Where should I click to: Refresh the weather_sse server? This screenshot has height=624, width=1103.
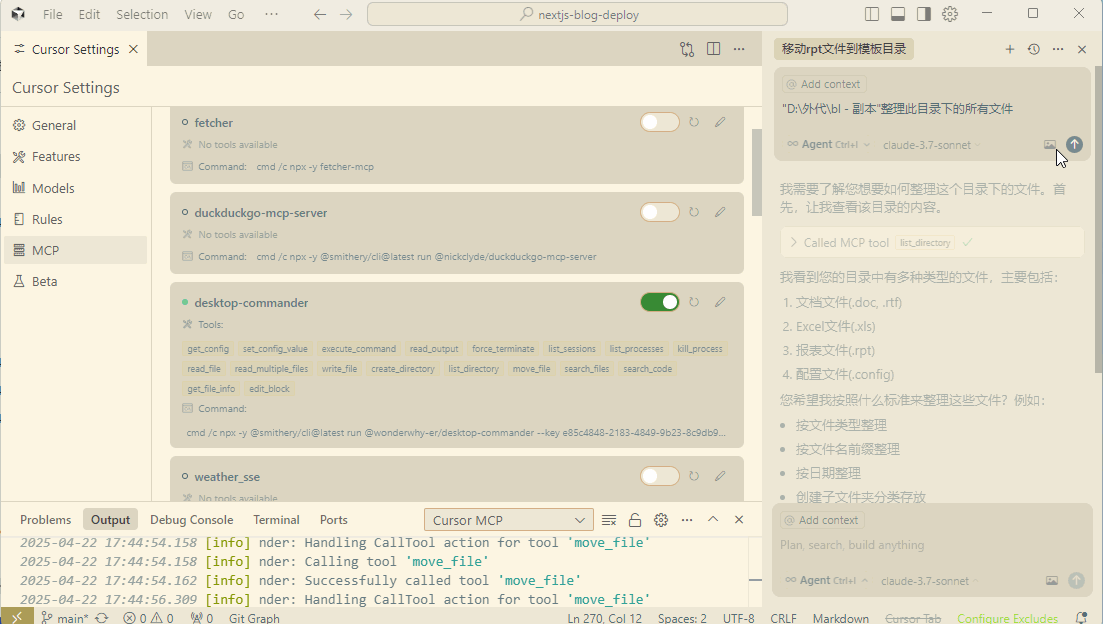pyautogui.click(x=694, y=476)
